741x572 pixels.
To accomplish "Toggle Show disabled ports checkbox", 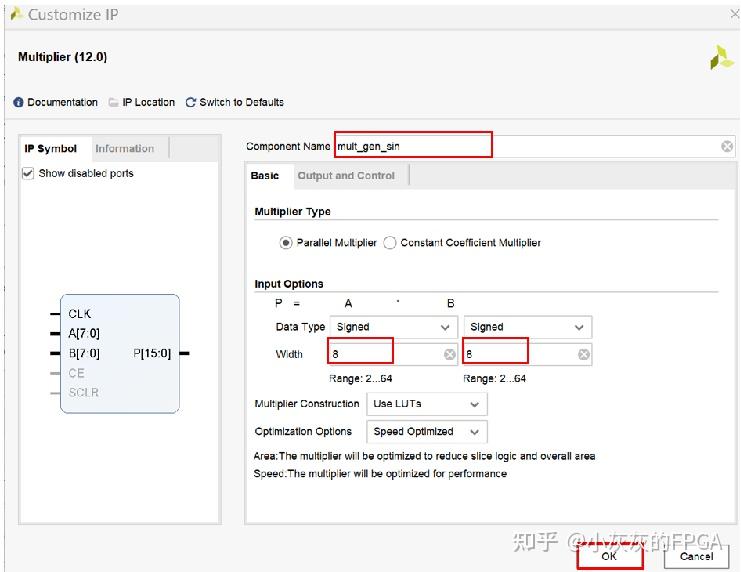I will pyautogui.click(x=28, y=174).
